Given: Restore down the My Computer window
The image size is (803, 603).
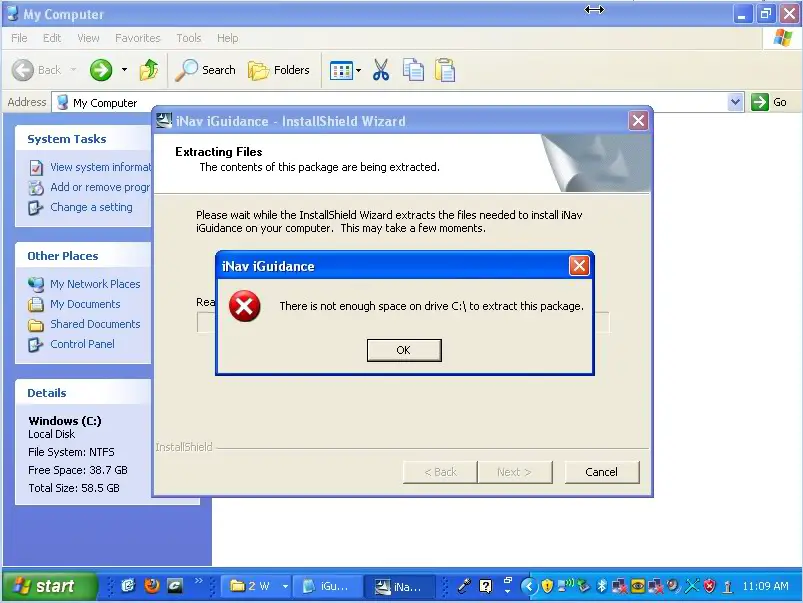Looking at the screenshot, I should [766, 14].
